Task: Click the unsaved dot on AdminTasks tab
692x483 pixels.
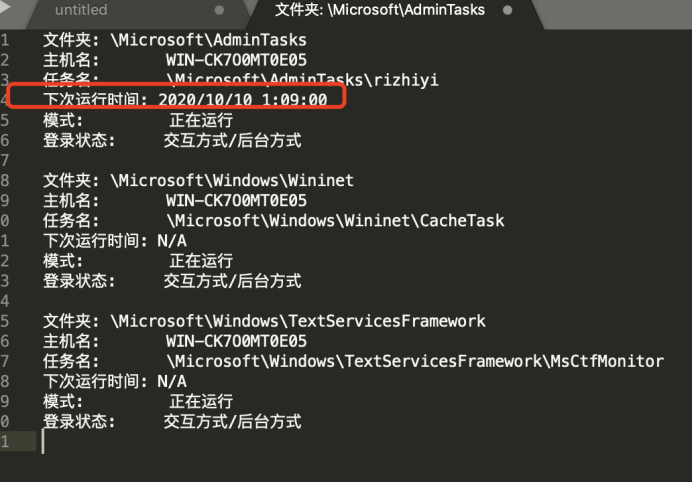Action: 508,10
